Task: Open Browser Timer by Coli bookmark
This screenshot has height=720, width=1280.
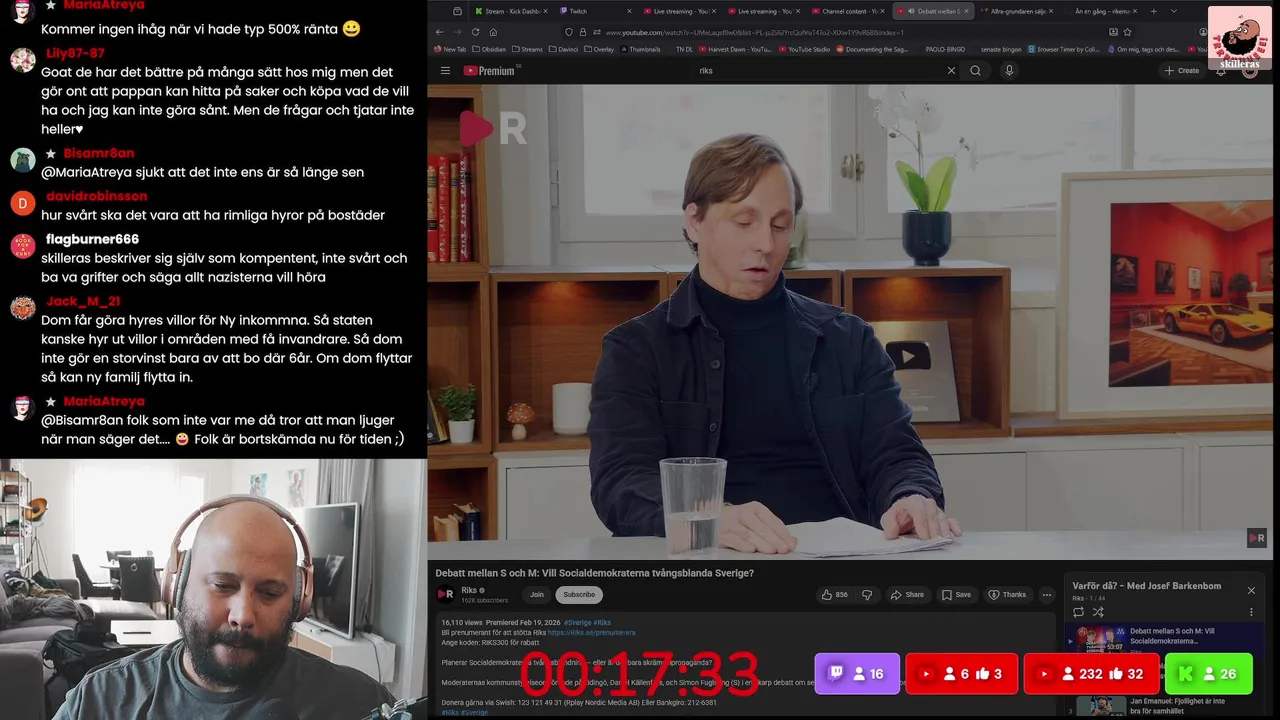Action: point(1063,49)
